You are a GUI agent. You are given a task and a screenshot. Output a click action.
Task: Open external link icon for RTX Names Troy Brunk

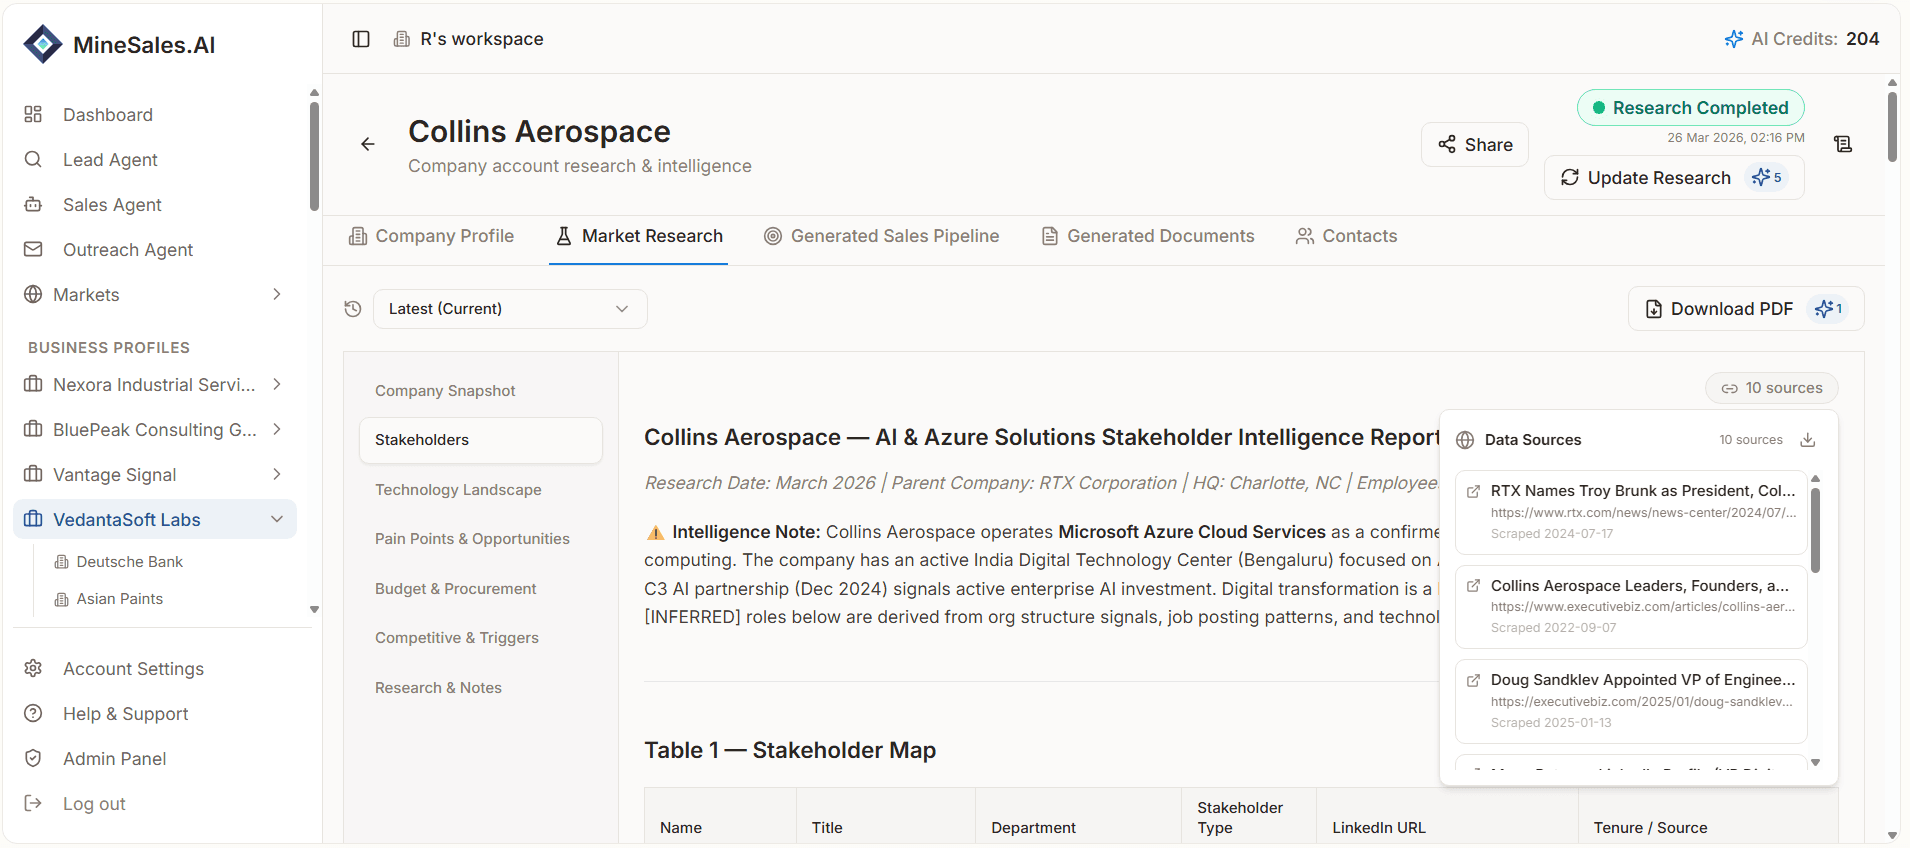pos(1473,491)
